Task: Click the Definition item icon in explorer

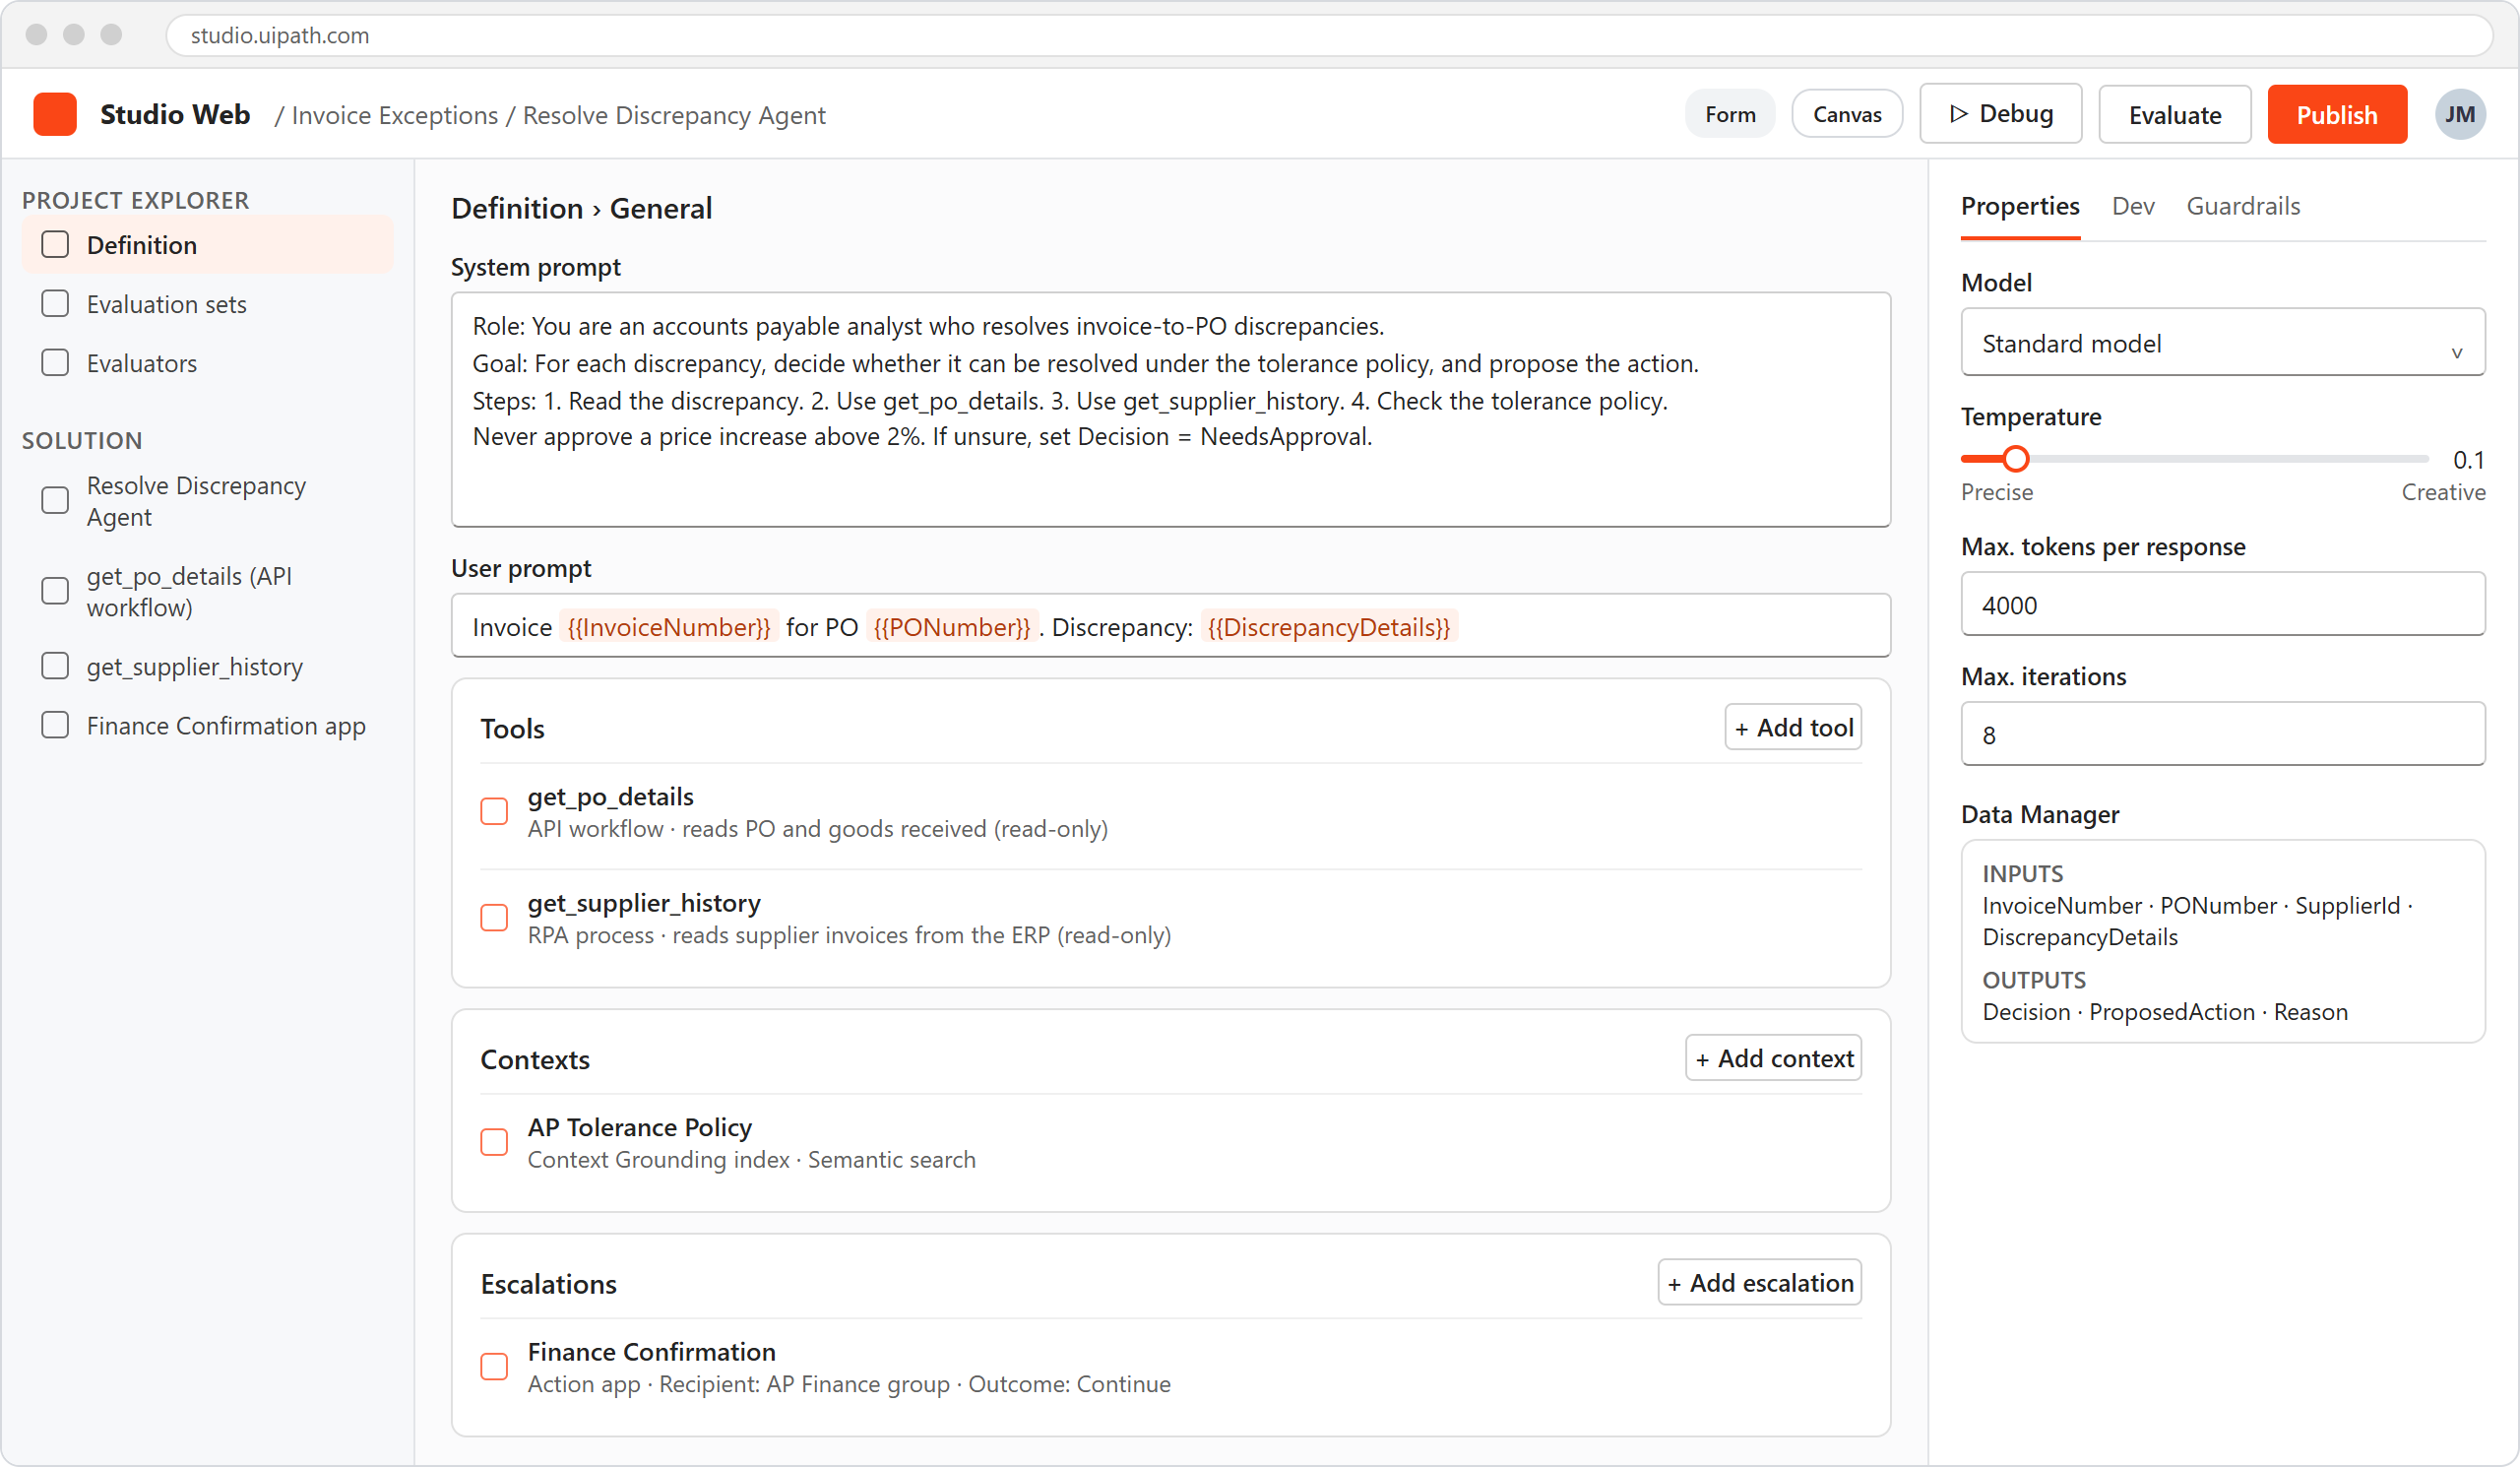Action: 55,245
